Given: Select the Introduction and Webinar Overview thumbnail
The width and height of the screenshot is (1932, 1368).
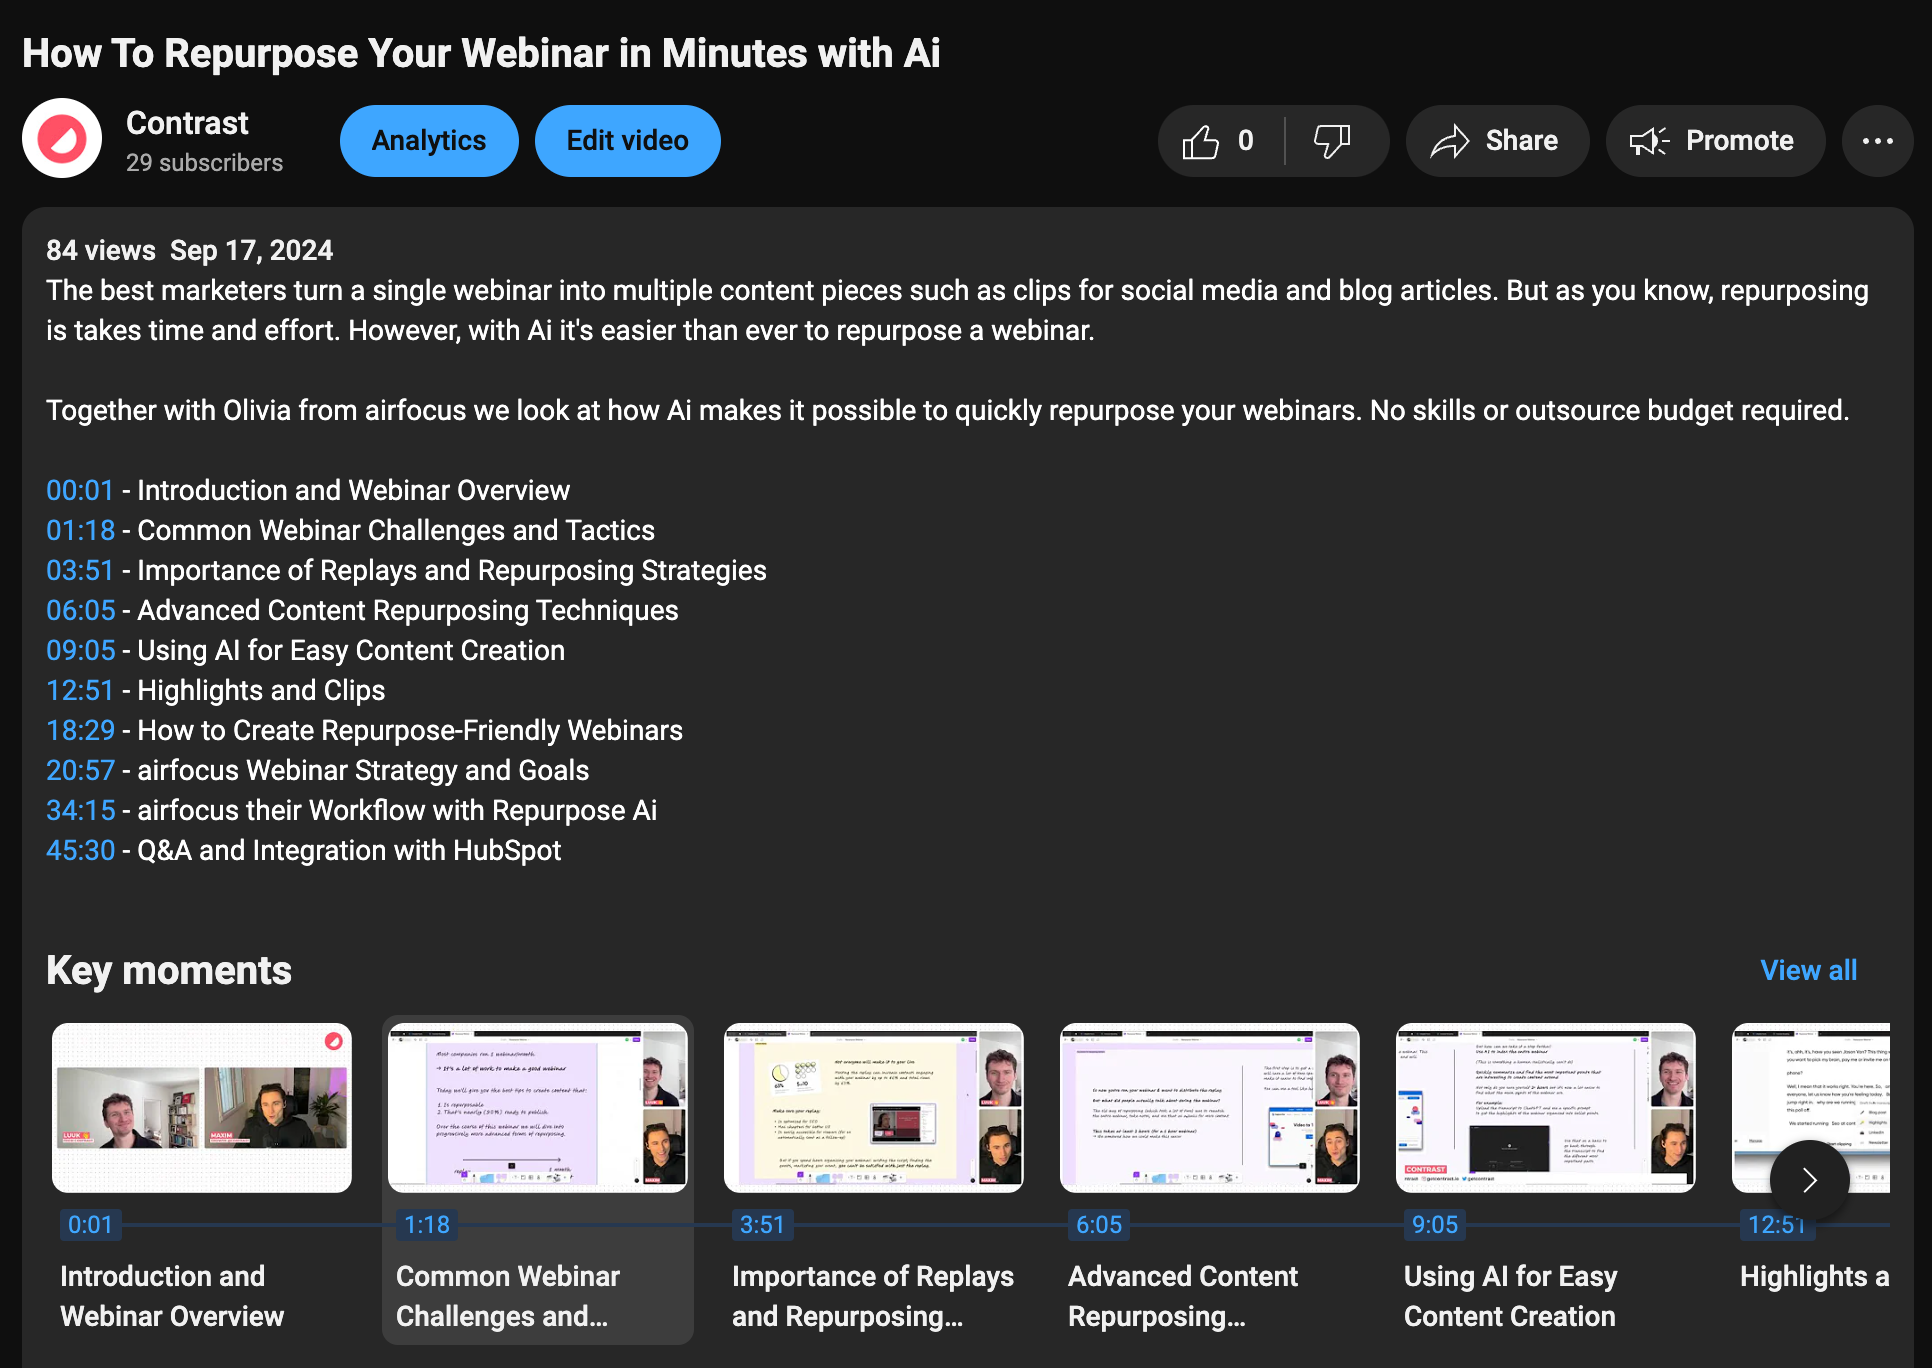Looking at the screenshot, I should tap(201, 1108).
